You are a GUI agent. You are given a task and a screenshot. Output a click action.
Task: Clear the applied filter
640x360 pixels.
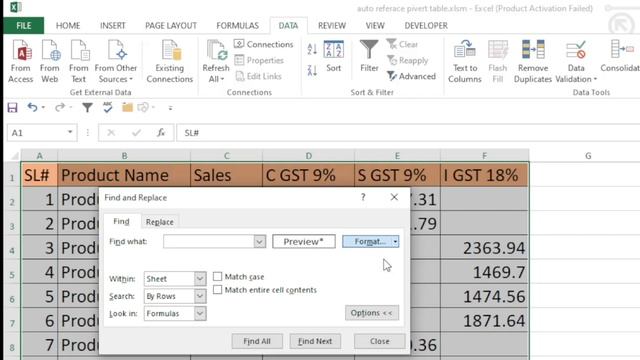click(x=402, y=44)
